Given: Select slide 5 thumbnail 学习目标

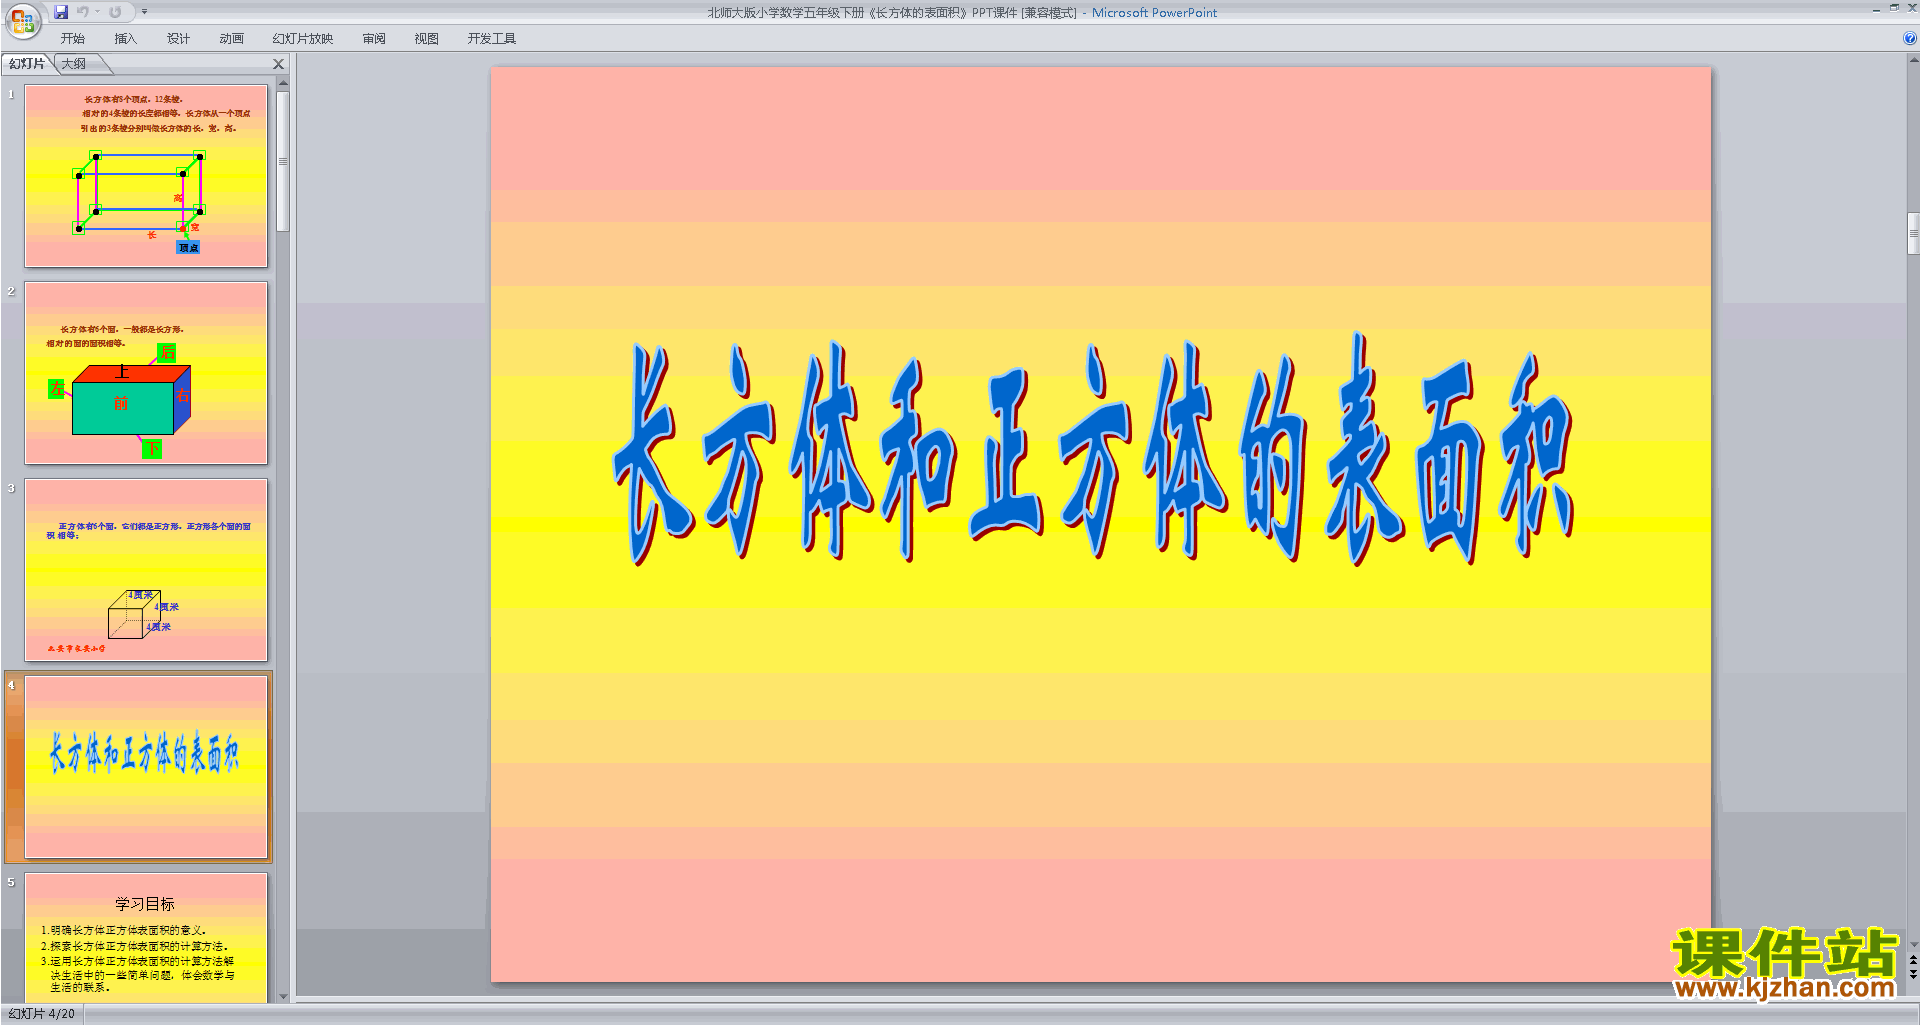Looking at the screenshot, I should click(146, 938).
